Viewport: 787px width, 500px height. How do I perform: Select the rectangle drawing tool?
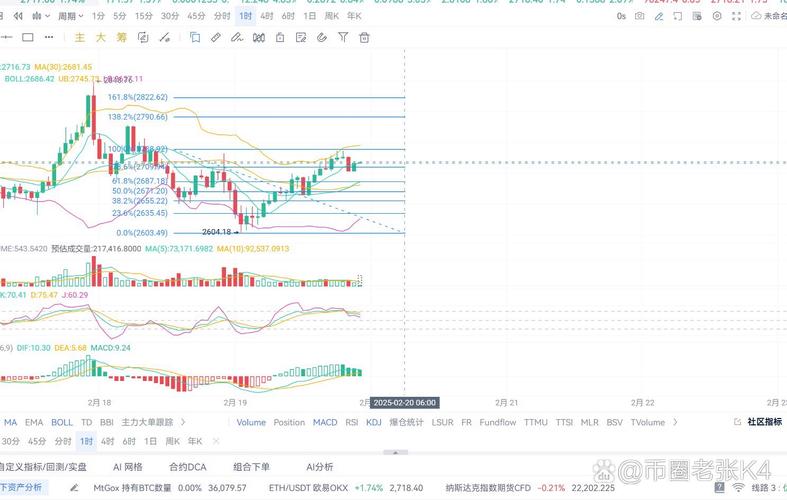point(28,37)
